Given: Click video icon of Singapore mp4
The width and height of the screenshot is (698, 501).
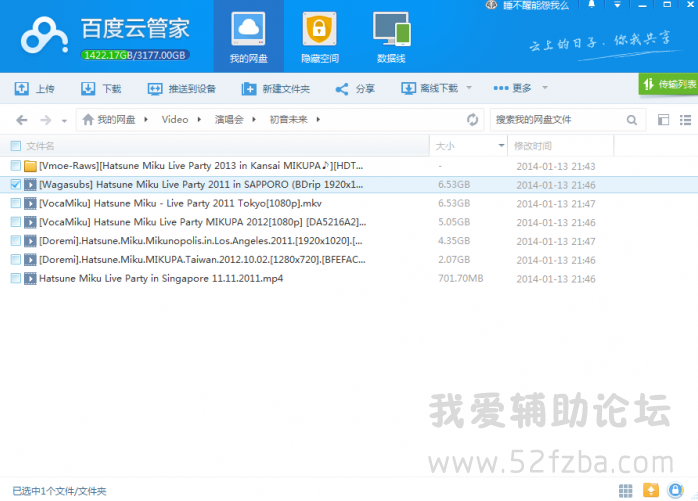Looking at the screenshot, I should [x=30, y=278].
